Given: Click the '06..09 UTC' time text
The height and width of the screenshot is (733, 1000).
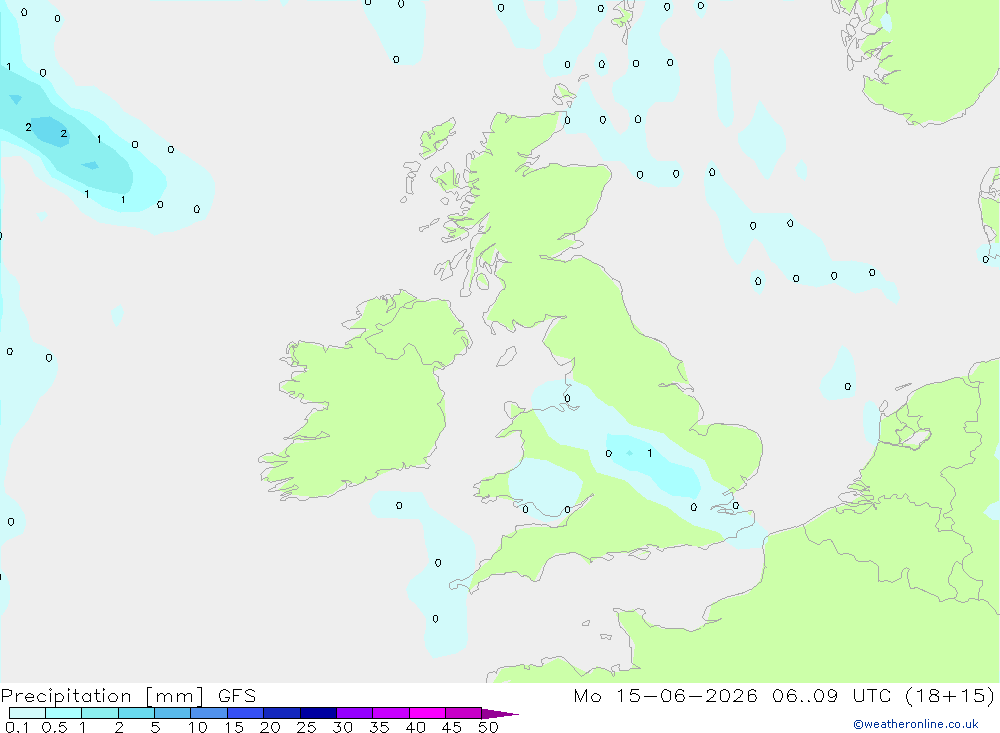Looking at the screenshot, I should pos(831,696).
